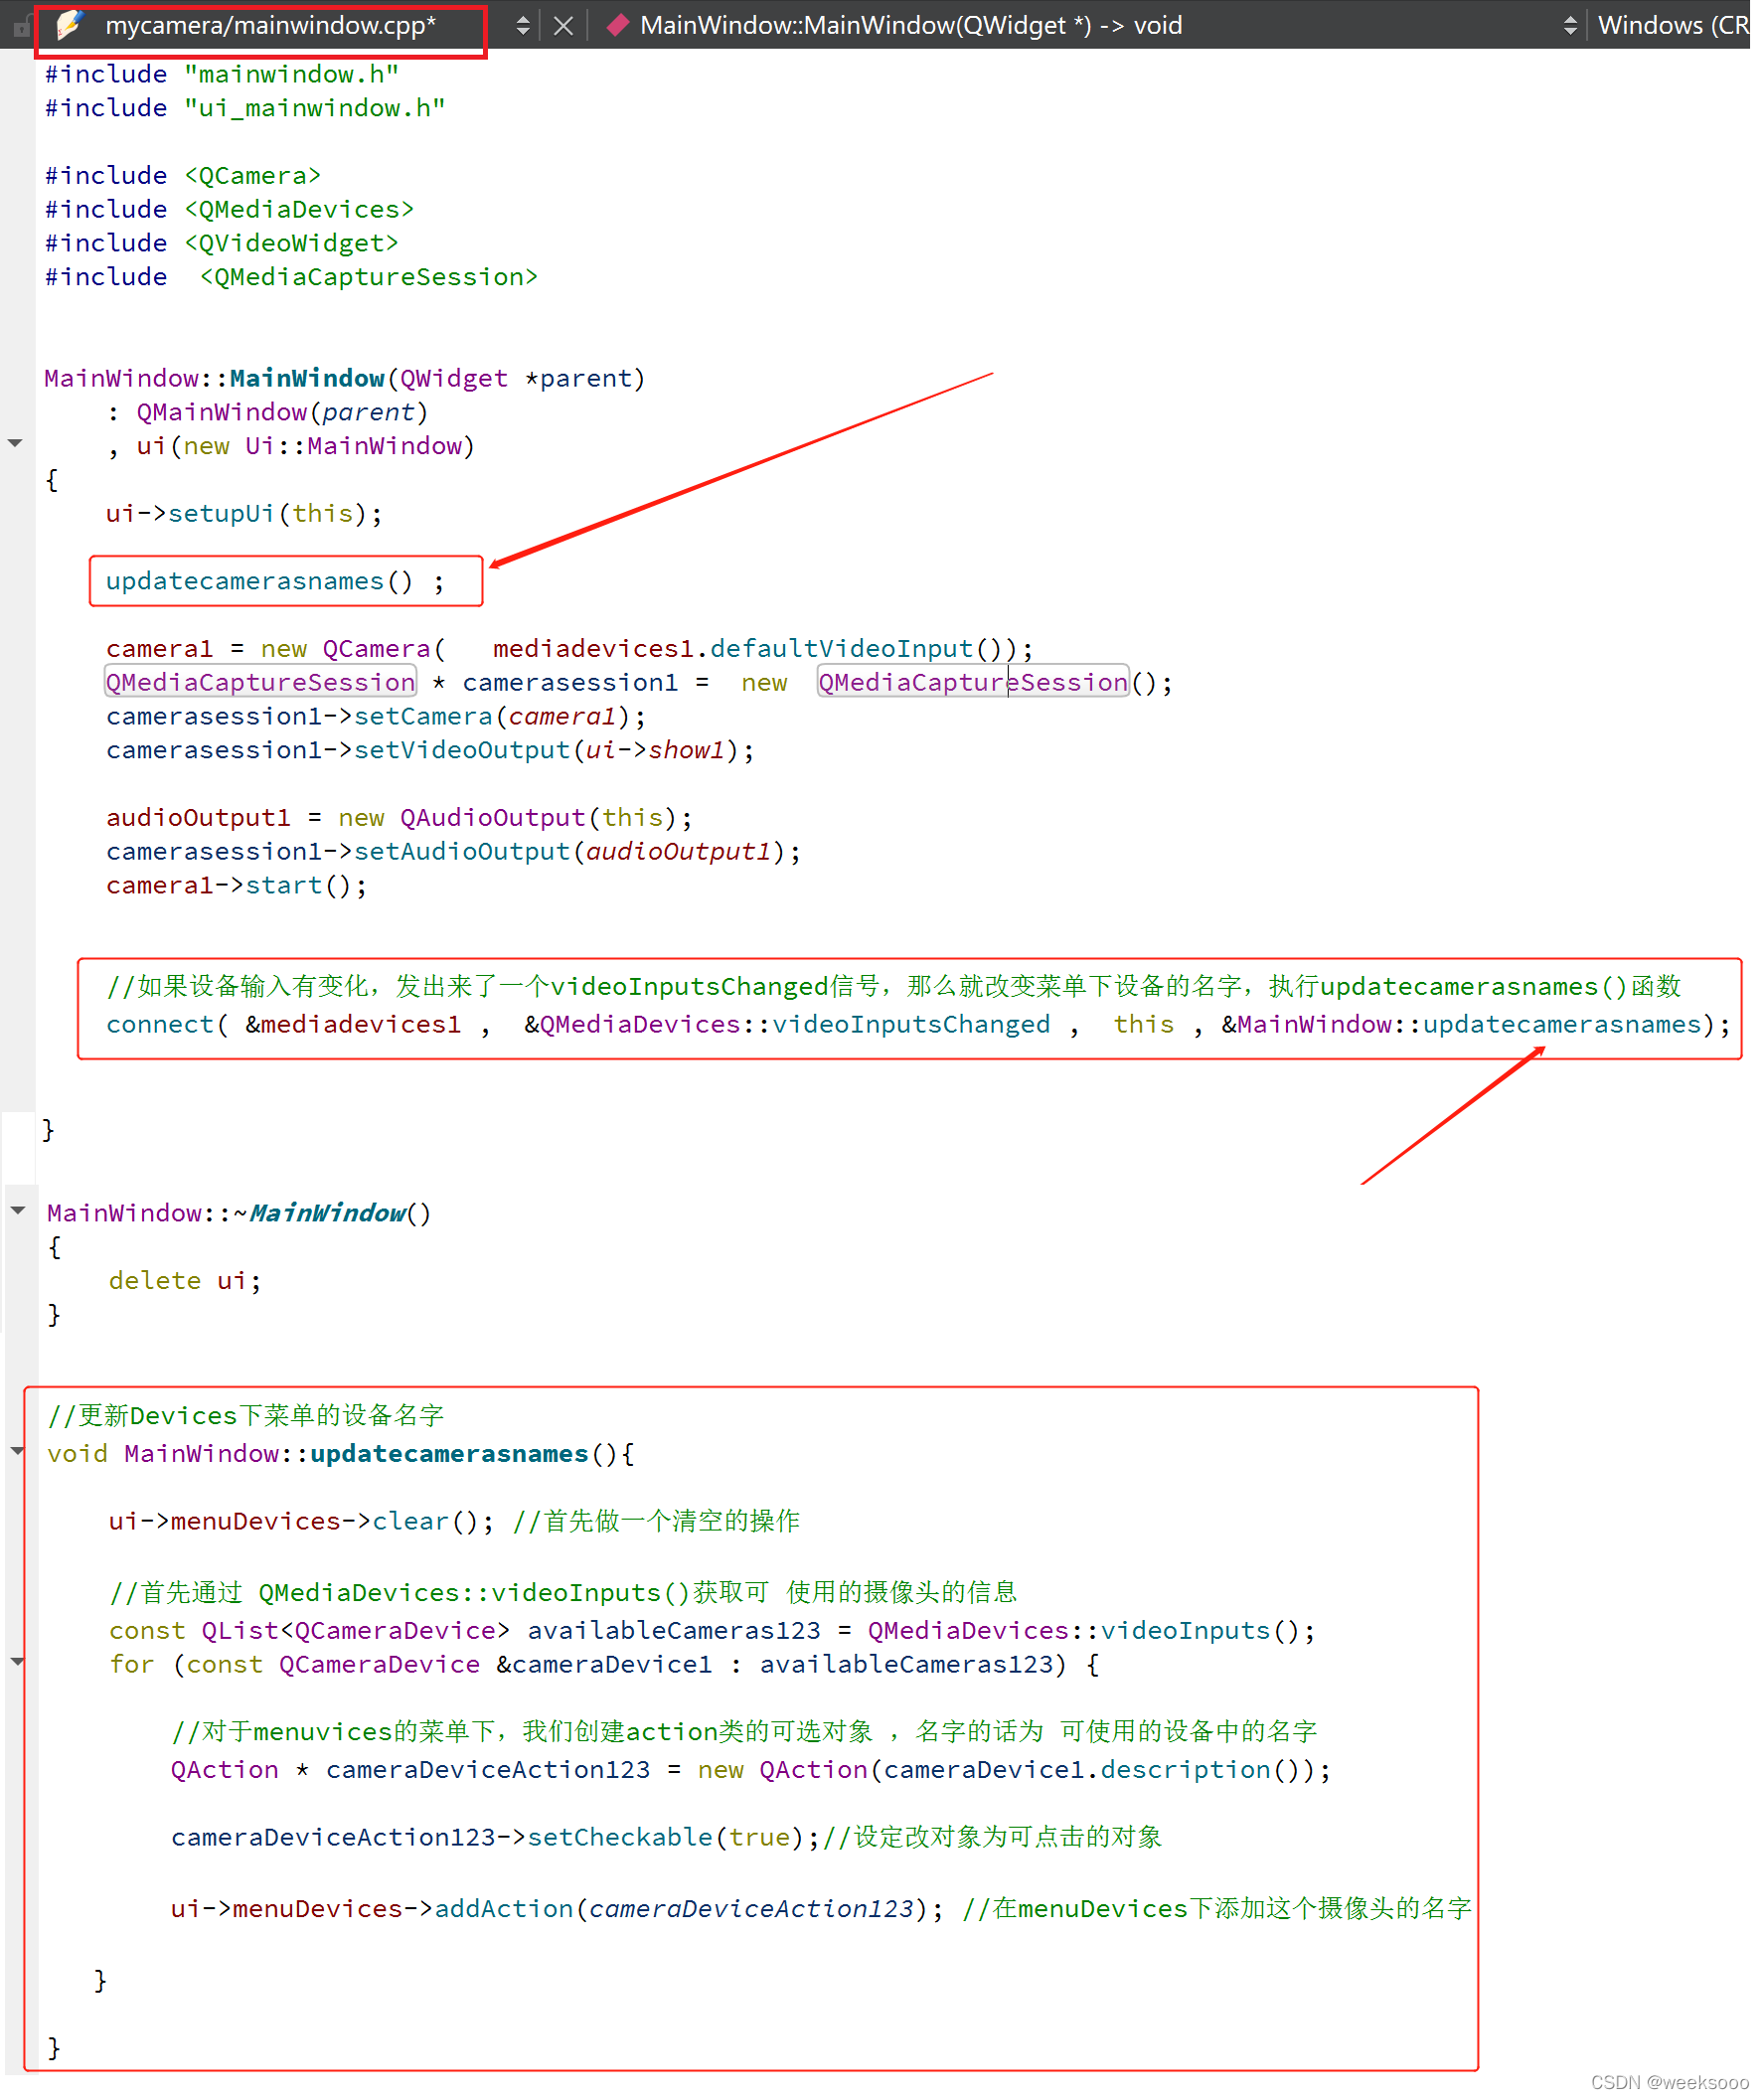Click the connect( call keyword
Image resolution: width=1764 pixels, height=2099 pixels.
[166, 1025]
